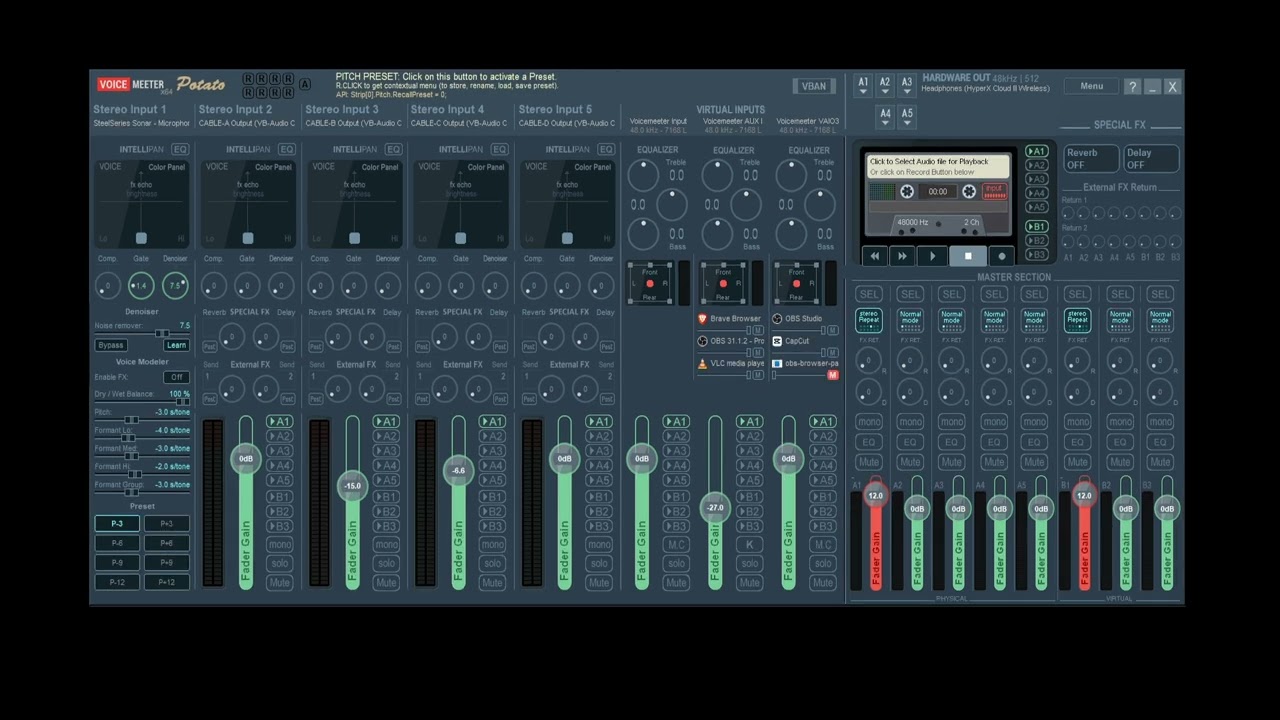This screenshot has height=720, width=1280.
Task: Solo the Stereo Input 4 strip
Action: 492,563
